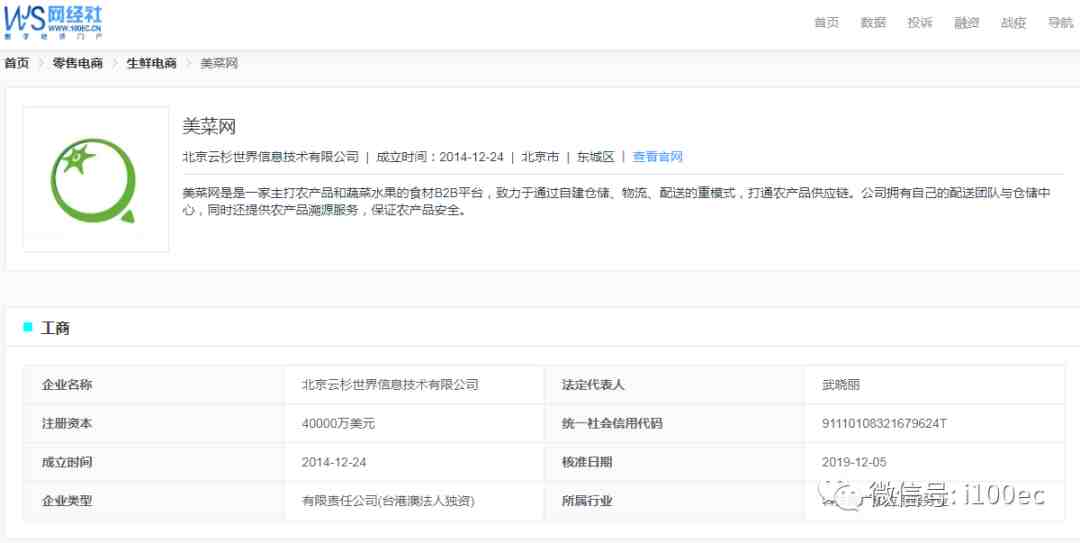Screen dimensions: 1080x543
Task: Click the 美菜网 company title heading
Action: pos(209,126)
